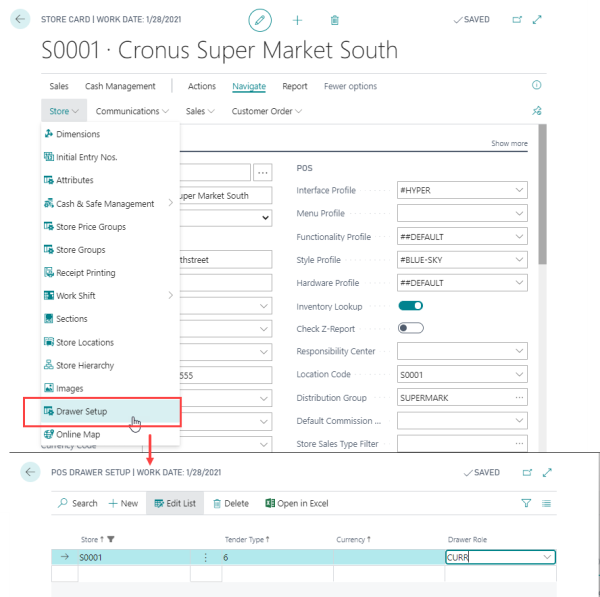This screenshot has height=597, width=600.
Task: Choose Store Price Groups menu entry
Action: 90,227
